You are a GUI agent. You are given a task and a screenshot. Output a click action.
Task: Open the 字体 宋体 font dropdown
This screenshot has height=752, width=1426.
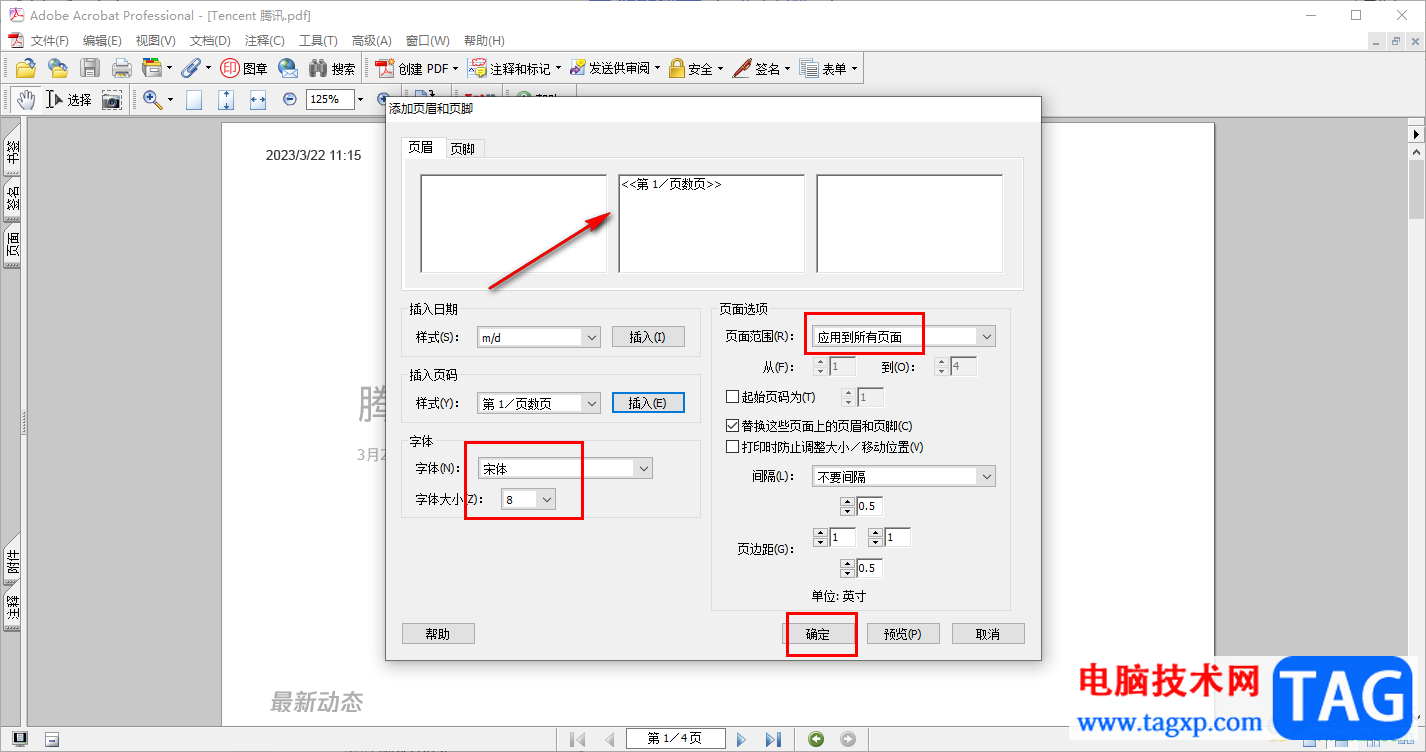coord(643,468)
